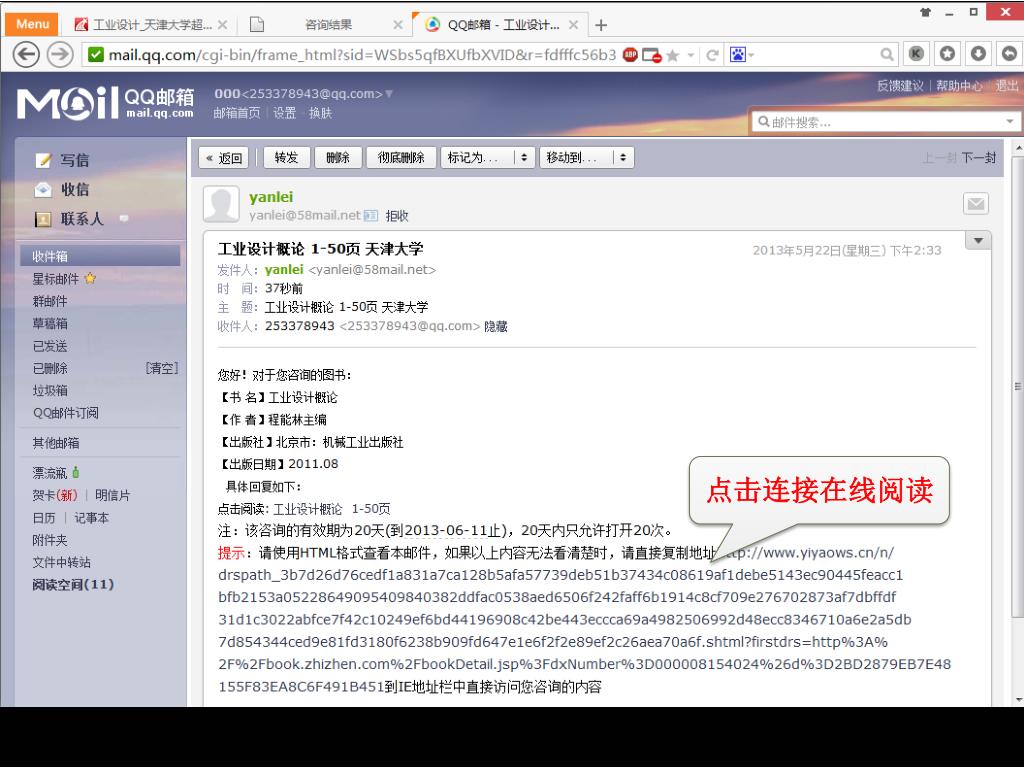Switch to the 工业设计_天津大学 tab

coord(152,25)
